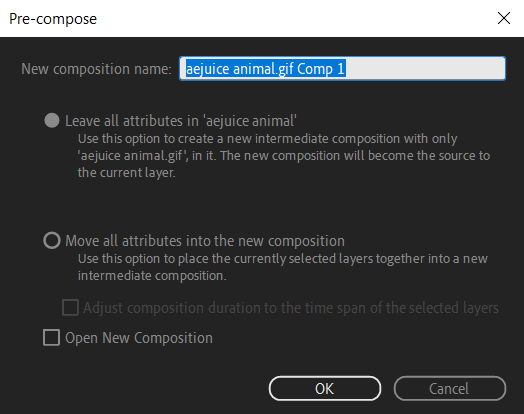Click the 'the current layer.' description line
The height and width of the screenshot is (414, 524).
coord(127,173)
